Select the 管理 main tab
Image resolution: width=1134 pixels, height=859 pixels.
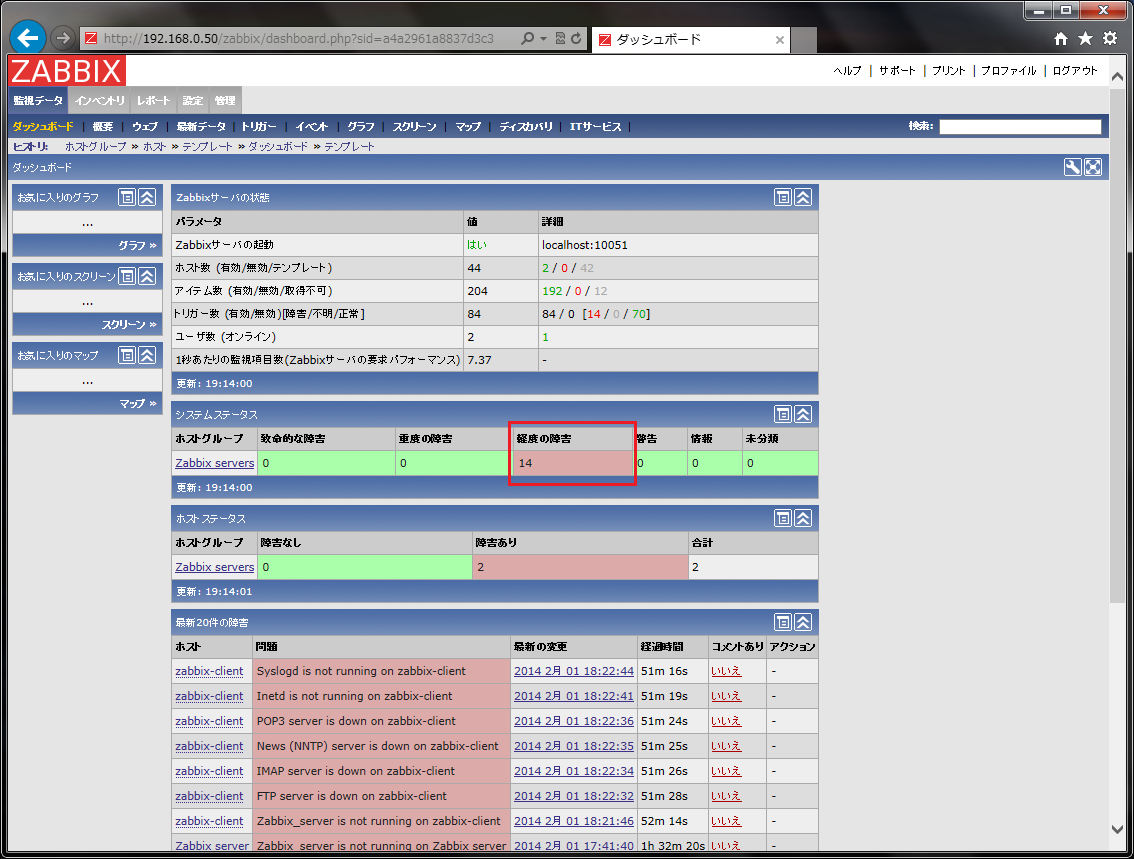225,101
